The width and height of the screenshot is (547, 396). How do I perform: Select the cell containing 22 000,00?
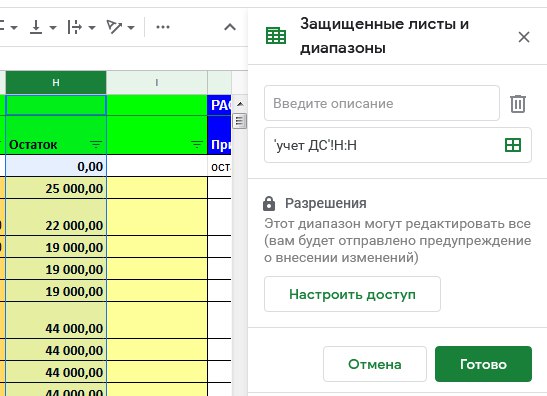(x=56, y=217)
